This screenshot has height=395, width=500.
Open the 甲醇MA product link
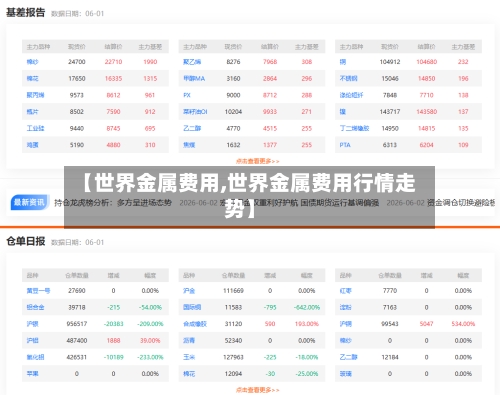tap(194, 78)
